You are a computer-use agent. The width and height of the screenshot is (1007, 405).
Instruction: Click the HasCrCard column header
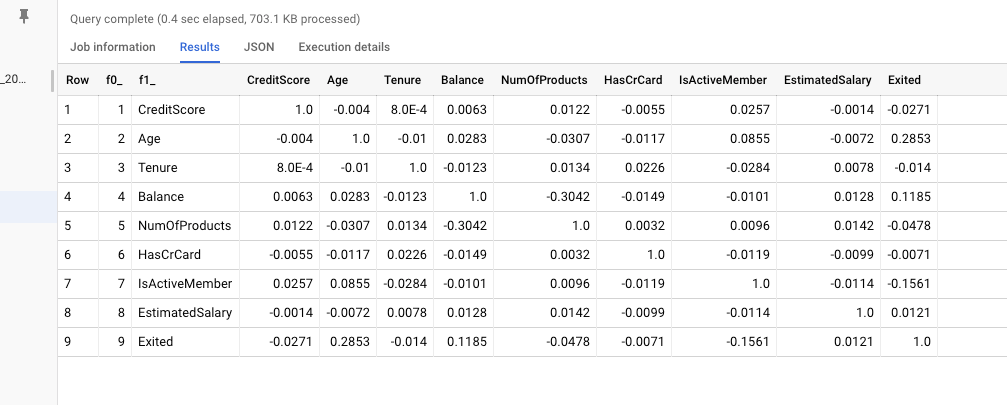click(632, 80)
